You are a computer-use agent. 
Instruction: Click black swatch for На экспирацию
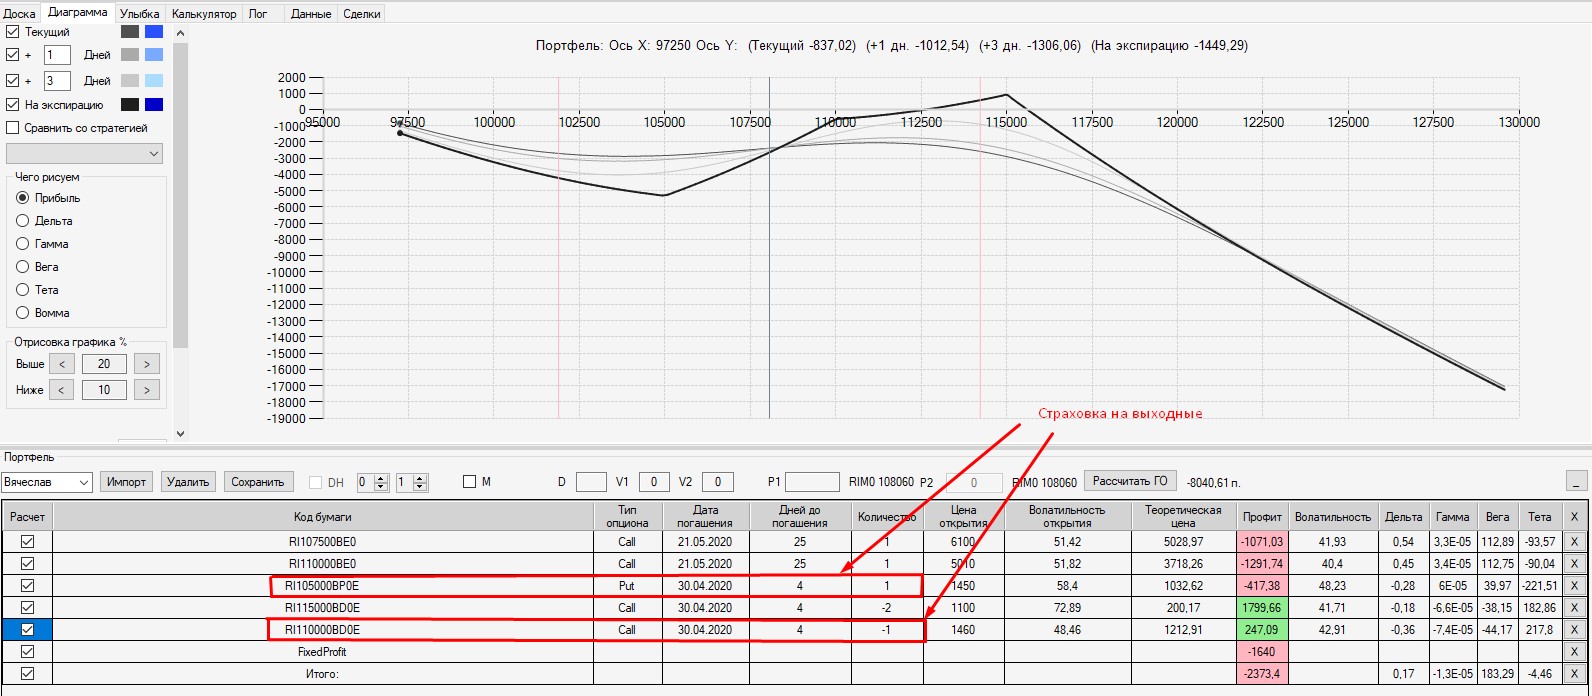130,105
